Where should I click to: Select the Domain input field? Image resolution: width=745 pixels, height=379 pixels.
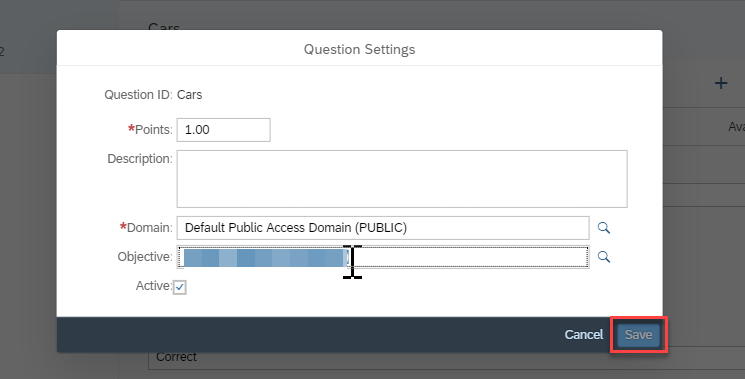pos(383,228)
